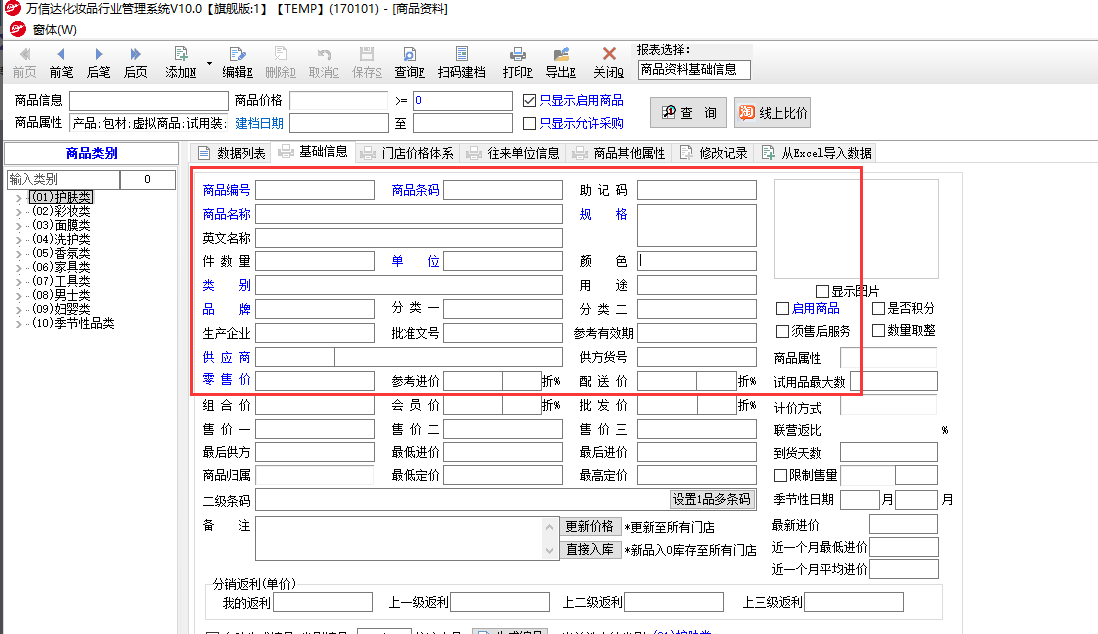Switch to 数据列表 tab
The image size is (1098, 634).
point(232,153)
